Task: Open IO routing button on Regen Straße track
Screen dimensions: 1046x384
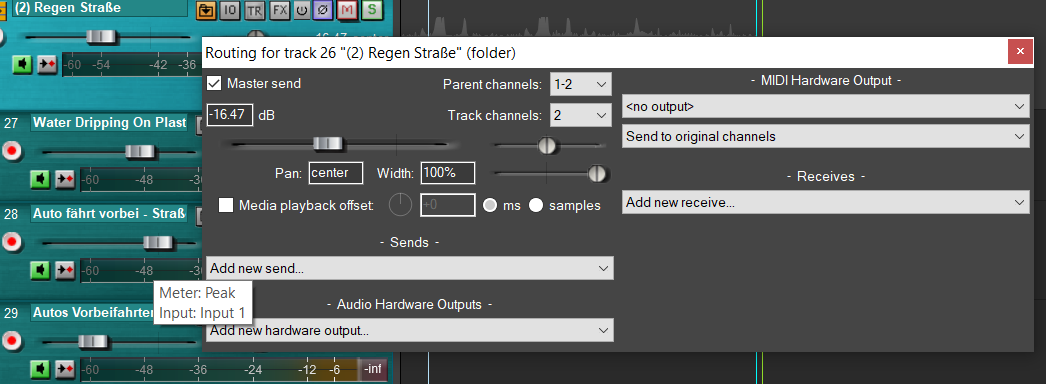Action: (x=230, y=10)
